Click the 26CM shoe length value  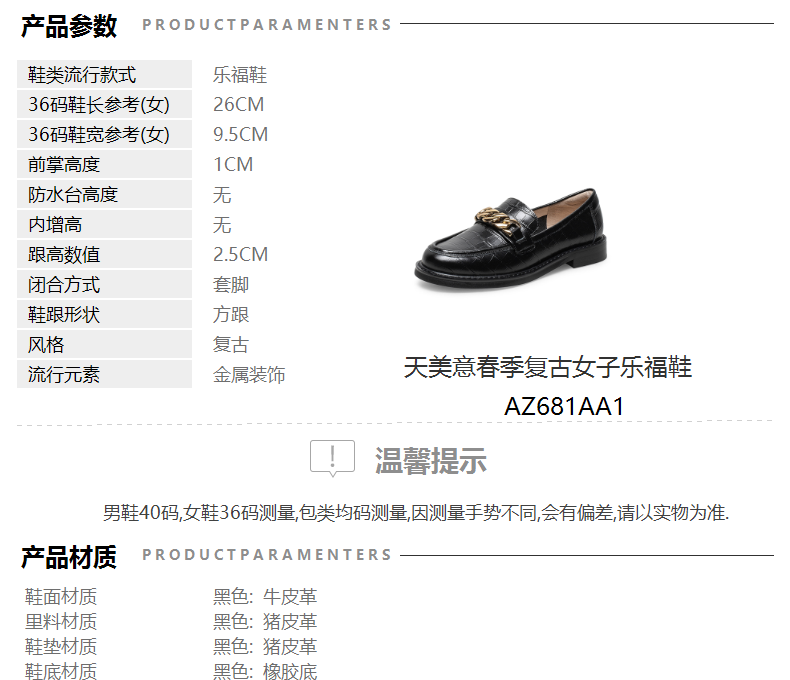[x=238, y=105]
